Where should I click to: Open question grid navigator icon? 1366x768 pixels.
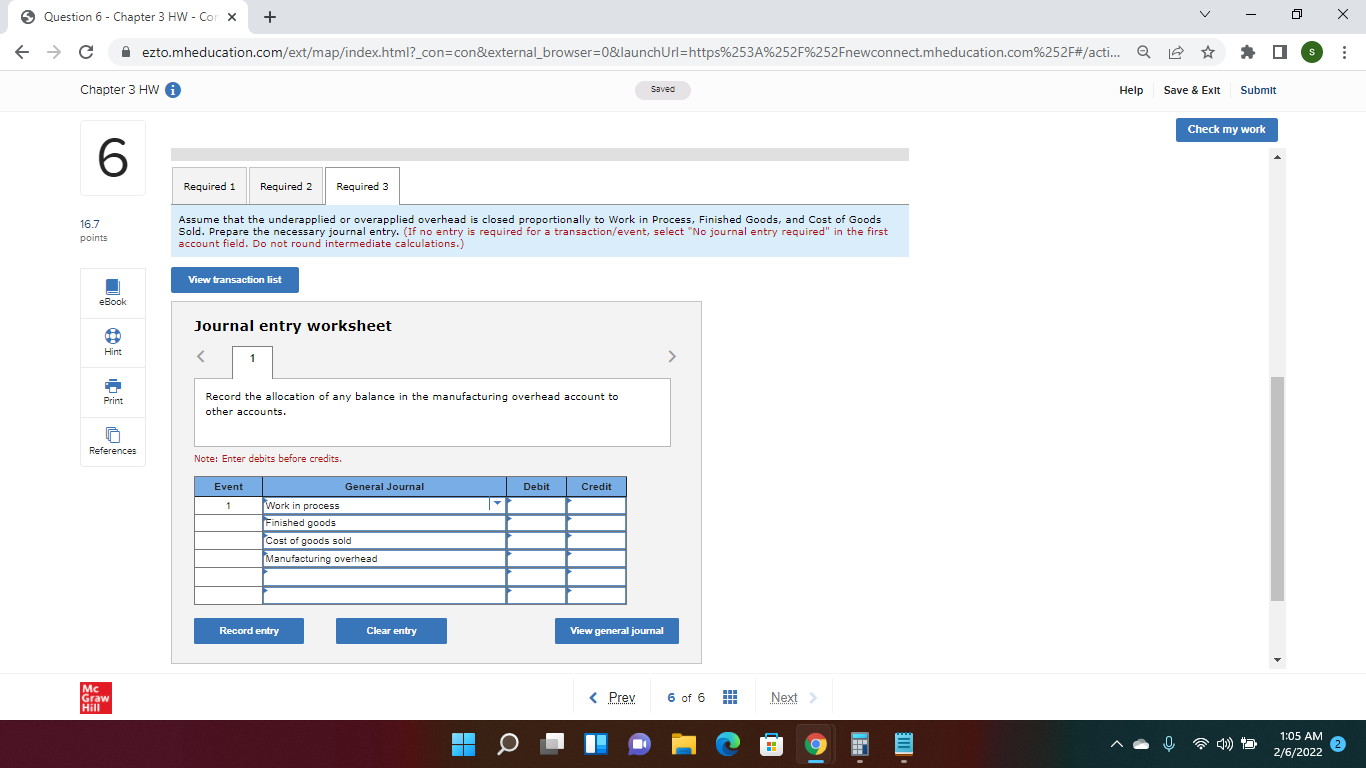coord(730,697)
